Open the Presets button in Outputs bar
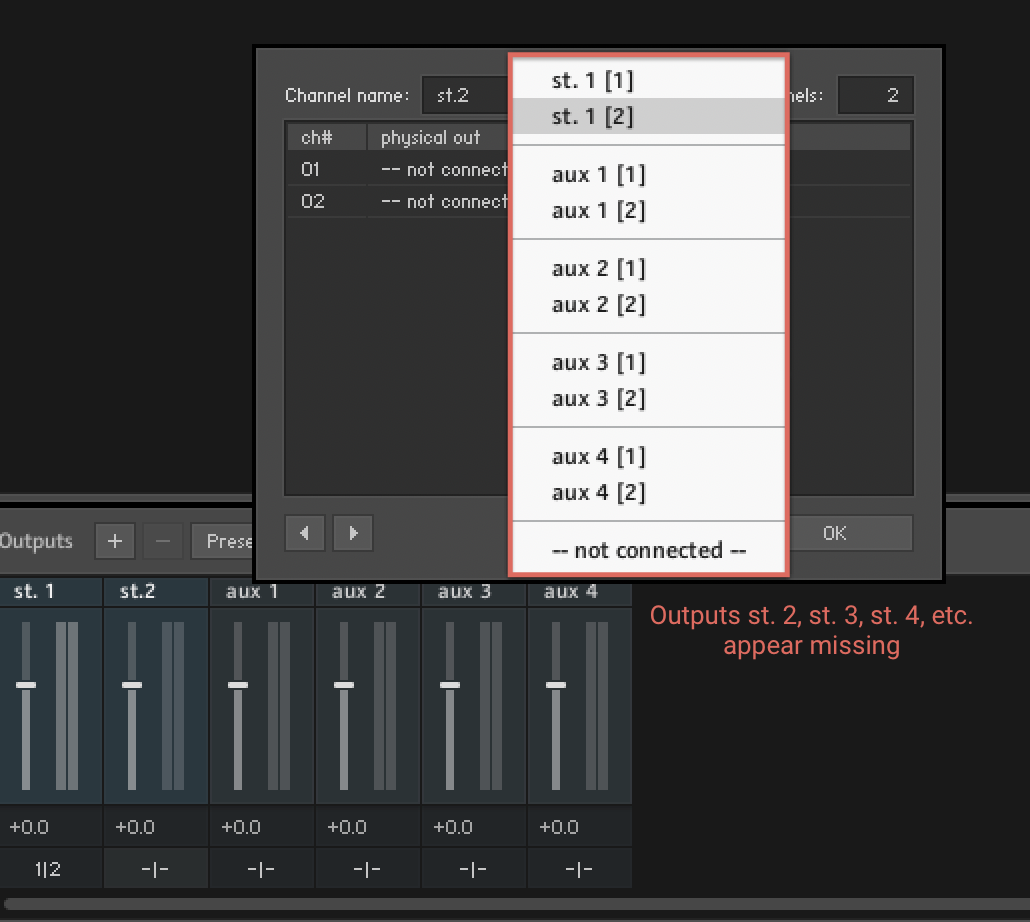 tap(224, 541)
